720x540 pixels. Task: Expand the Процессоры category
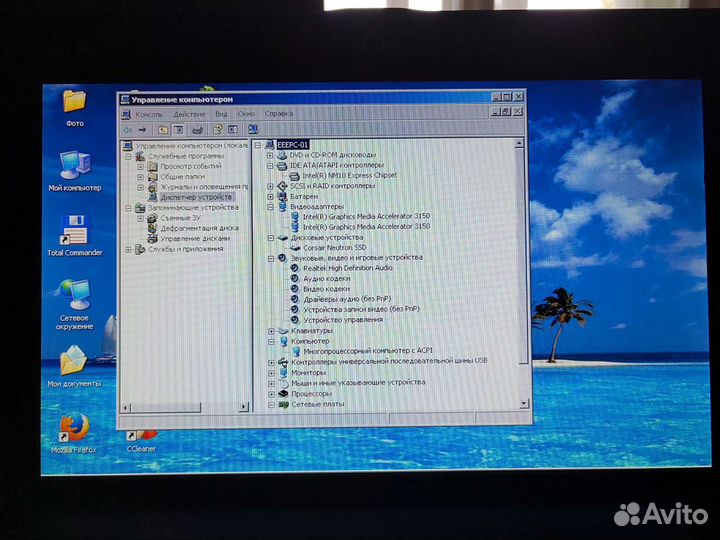[272, 394]
